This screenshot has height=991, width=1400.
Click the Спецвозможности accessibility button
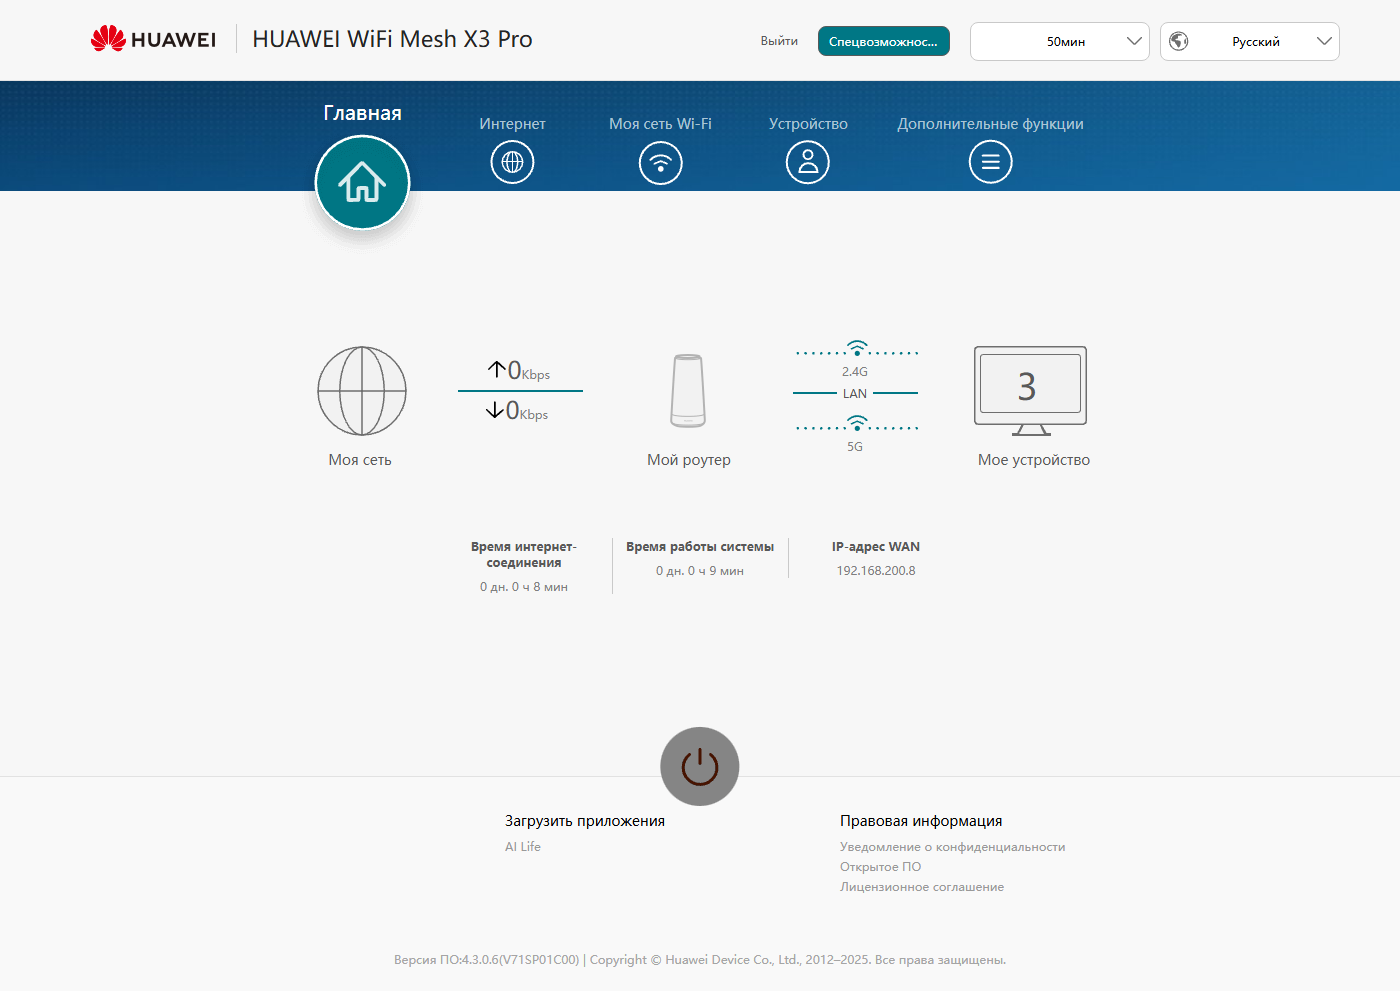(x=884, y=41)
